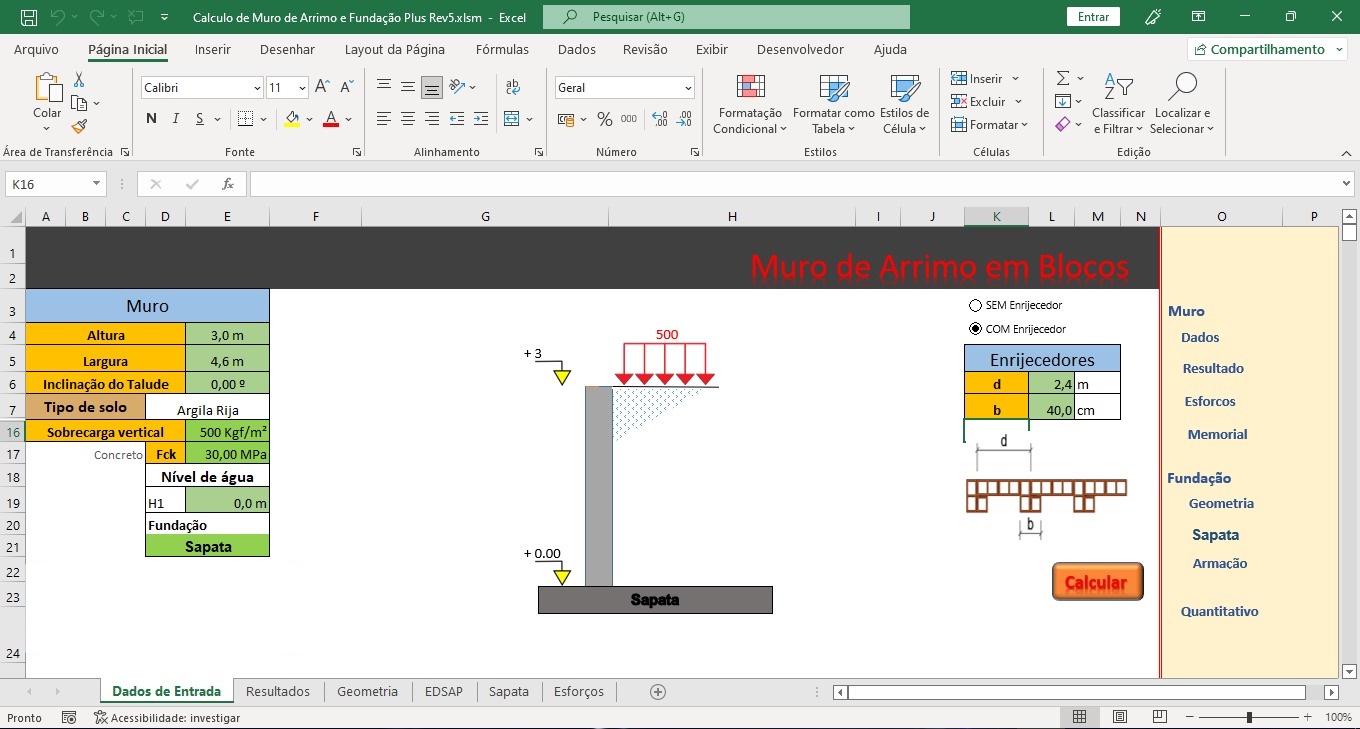1360x729 pixels.
Task: Click Increase Decimal icon
Action: pyautogui.click(x=660, y=119)
